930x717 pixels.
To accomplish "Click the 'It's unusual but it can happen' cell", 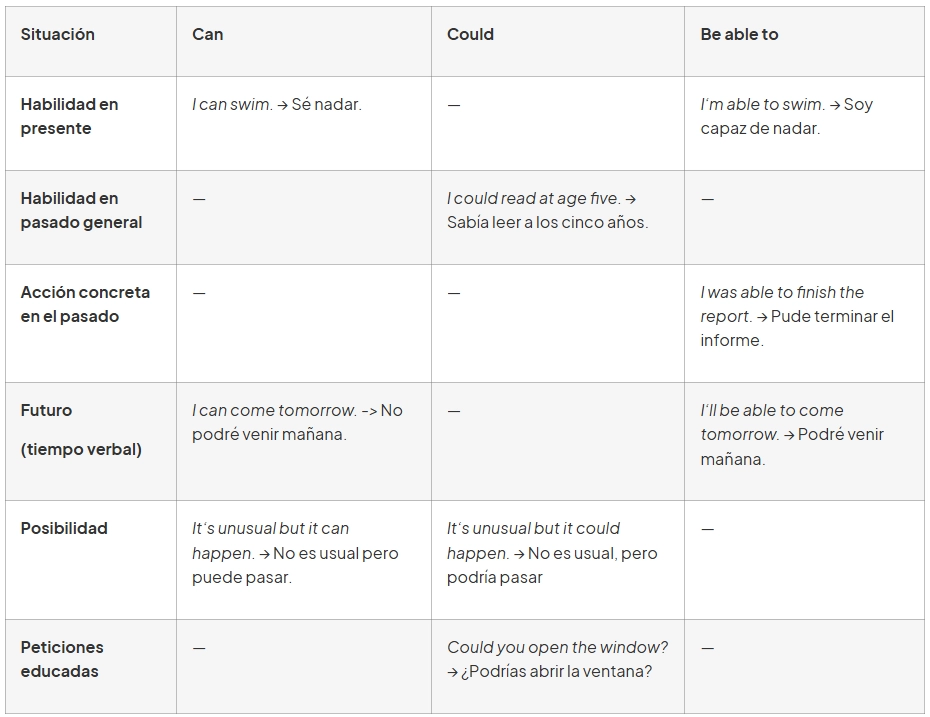I will coord(295,553).
